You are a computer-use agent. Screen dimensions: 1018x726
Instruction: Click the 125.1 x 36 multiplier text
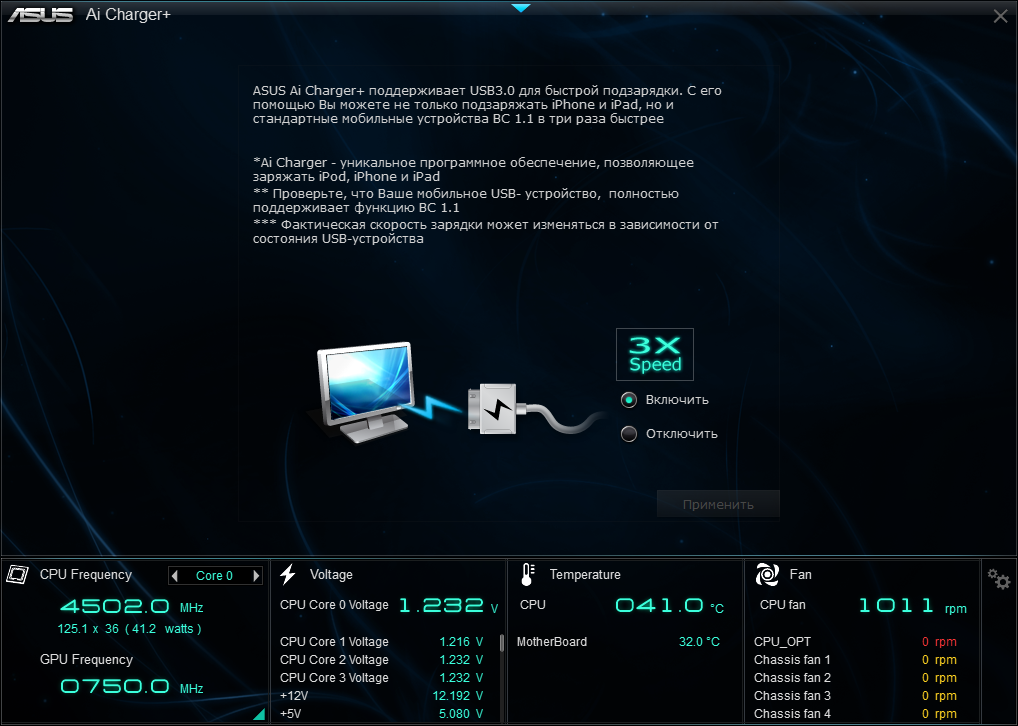click(129, 629)
